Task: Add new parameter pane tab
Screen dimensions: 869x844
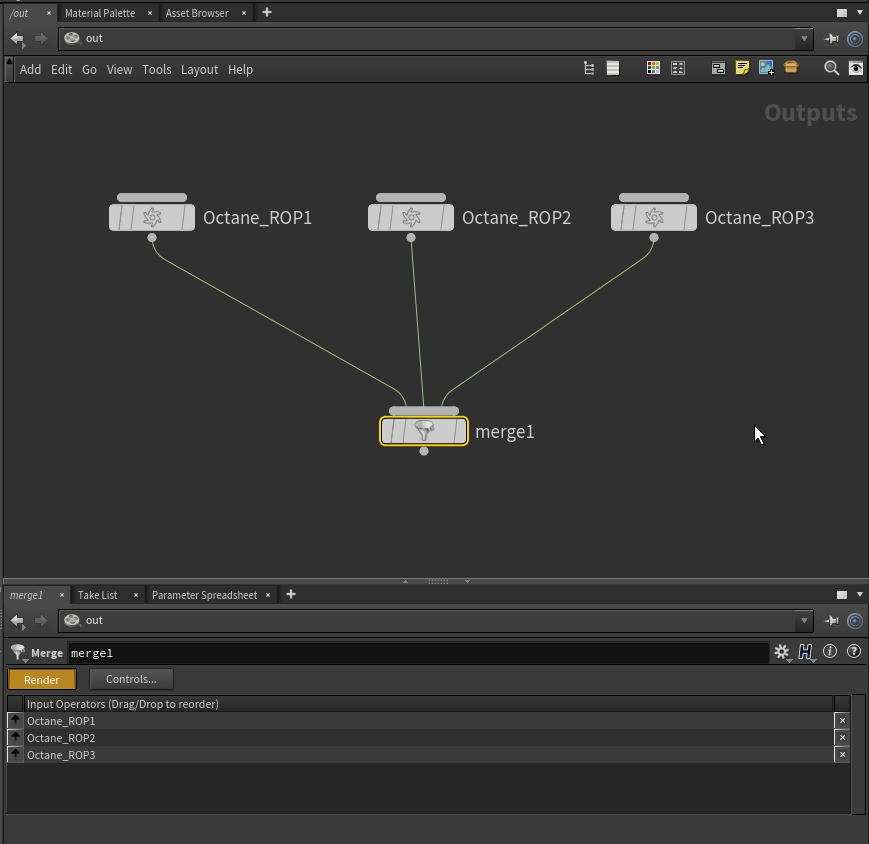Action: [x=291, y=594]
